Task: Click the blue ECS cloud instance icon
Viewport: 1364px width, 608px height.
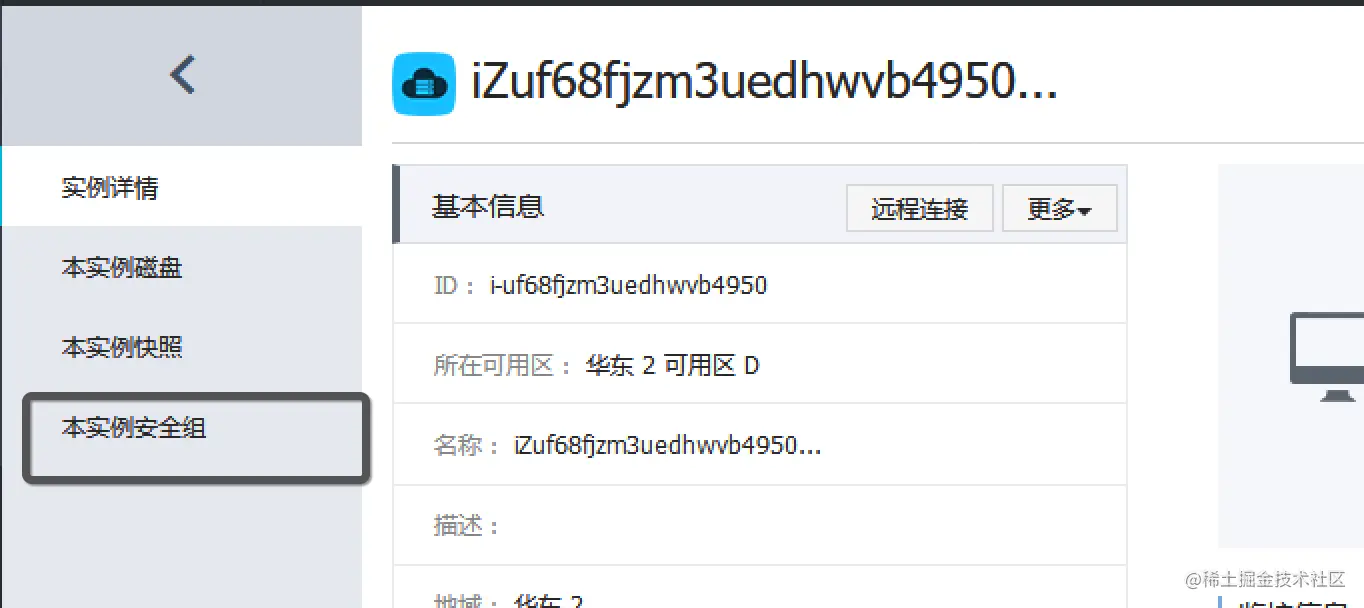Action: pos(424,84)
